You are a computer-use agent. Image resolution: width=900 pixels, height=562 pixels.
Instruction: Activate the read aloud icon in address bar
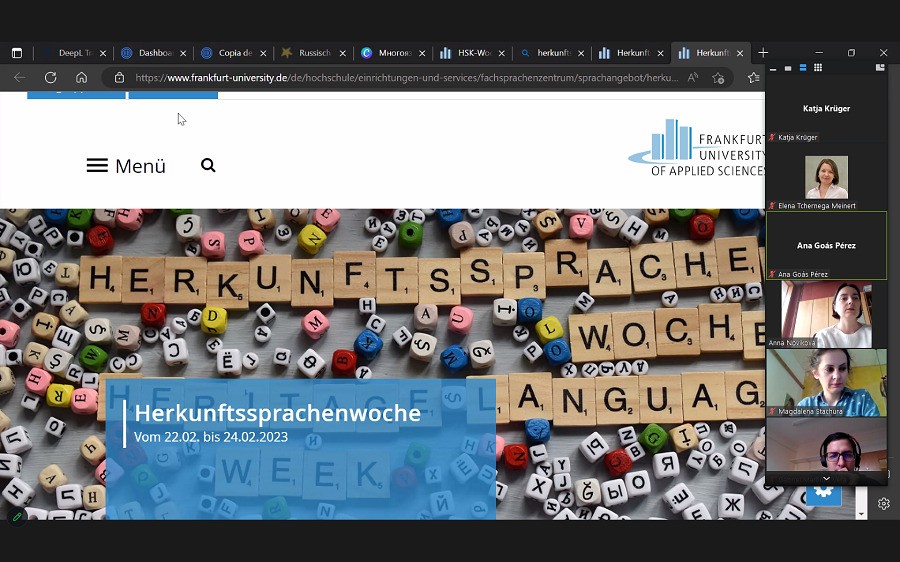click(x=693, y=78)
